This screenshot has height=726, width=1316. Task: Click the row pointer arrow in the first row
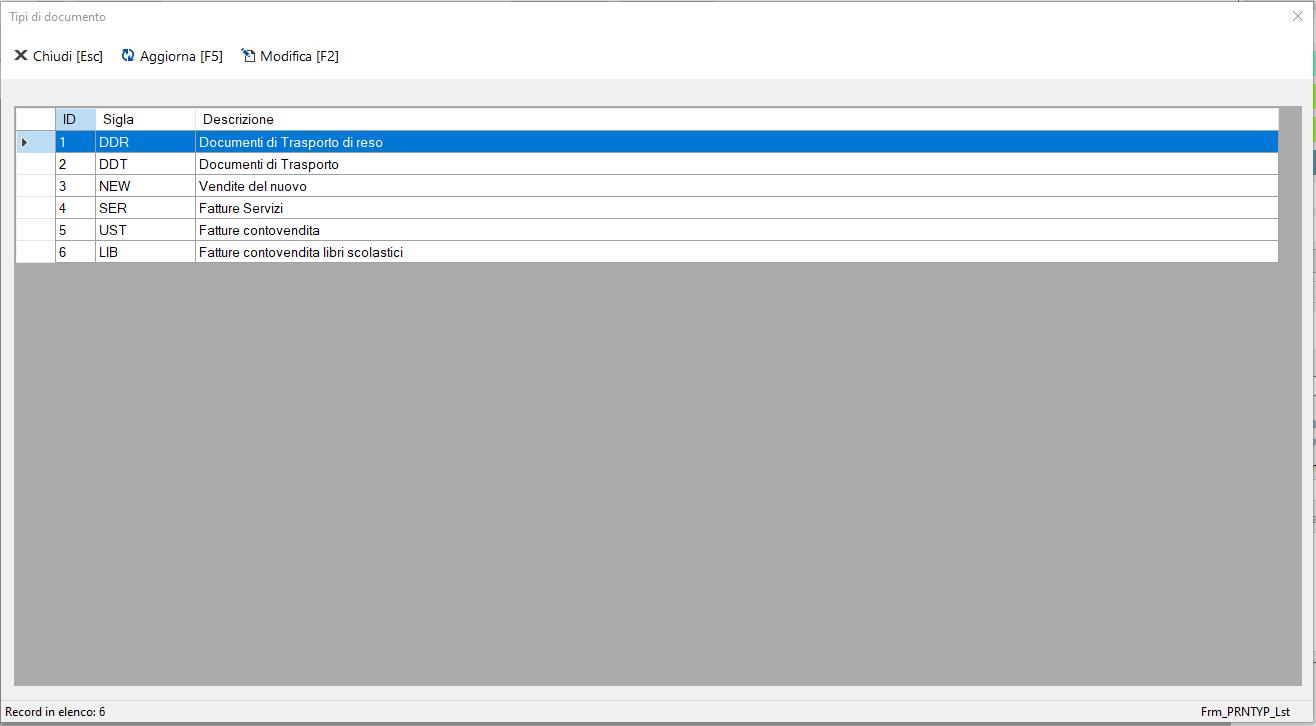[x=24, y=142]
